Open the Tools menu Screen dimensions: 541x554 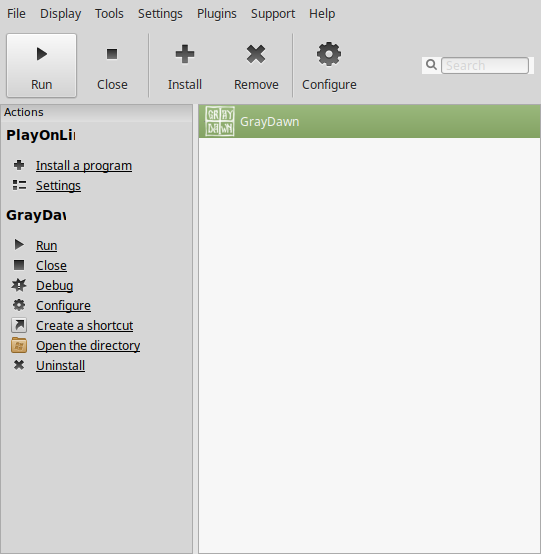click(x=109, y=14)
